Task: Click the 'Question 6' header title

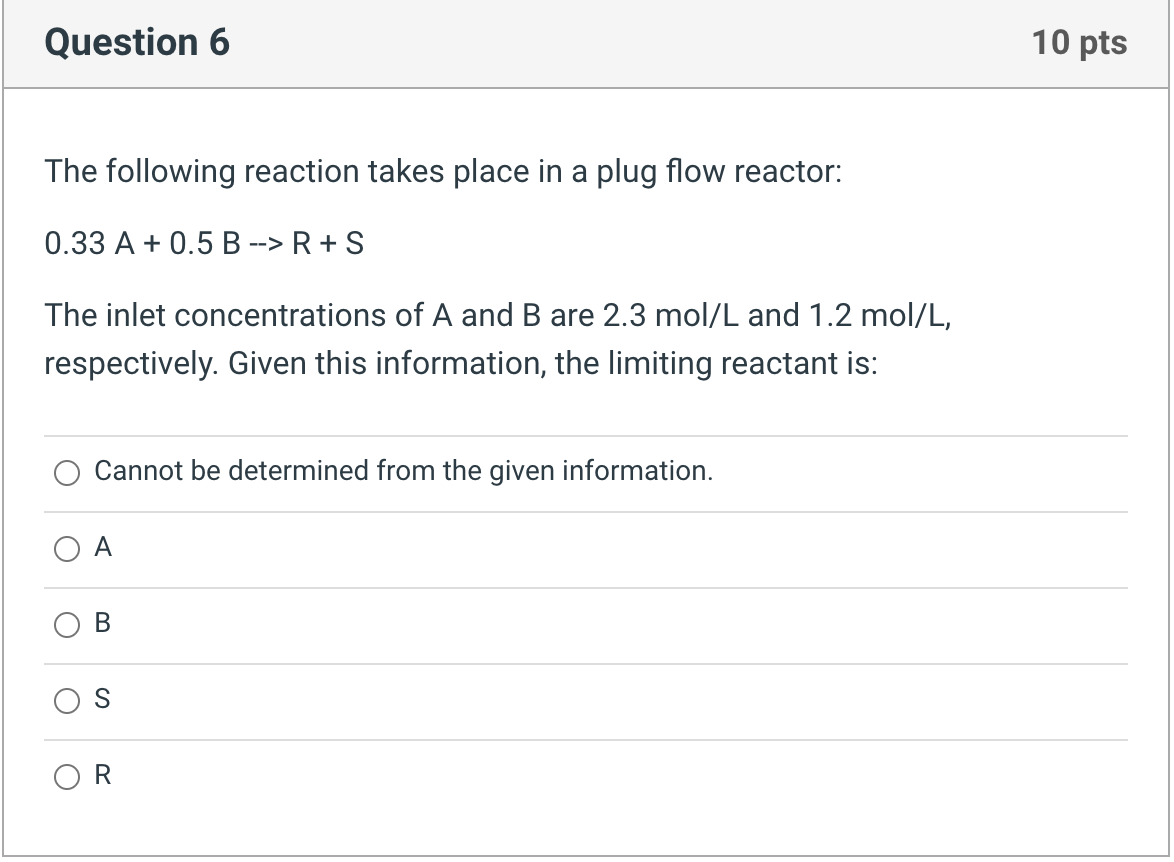Action: coord(139,42)
